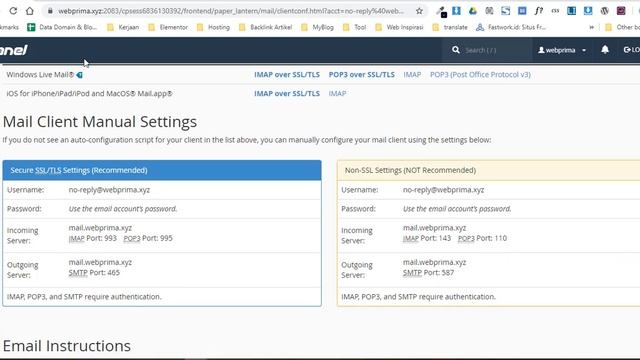The image size is (640, 360).
Task: Click the browser address bar URL
Action: [231, 11]
